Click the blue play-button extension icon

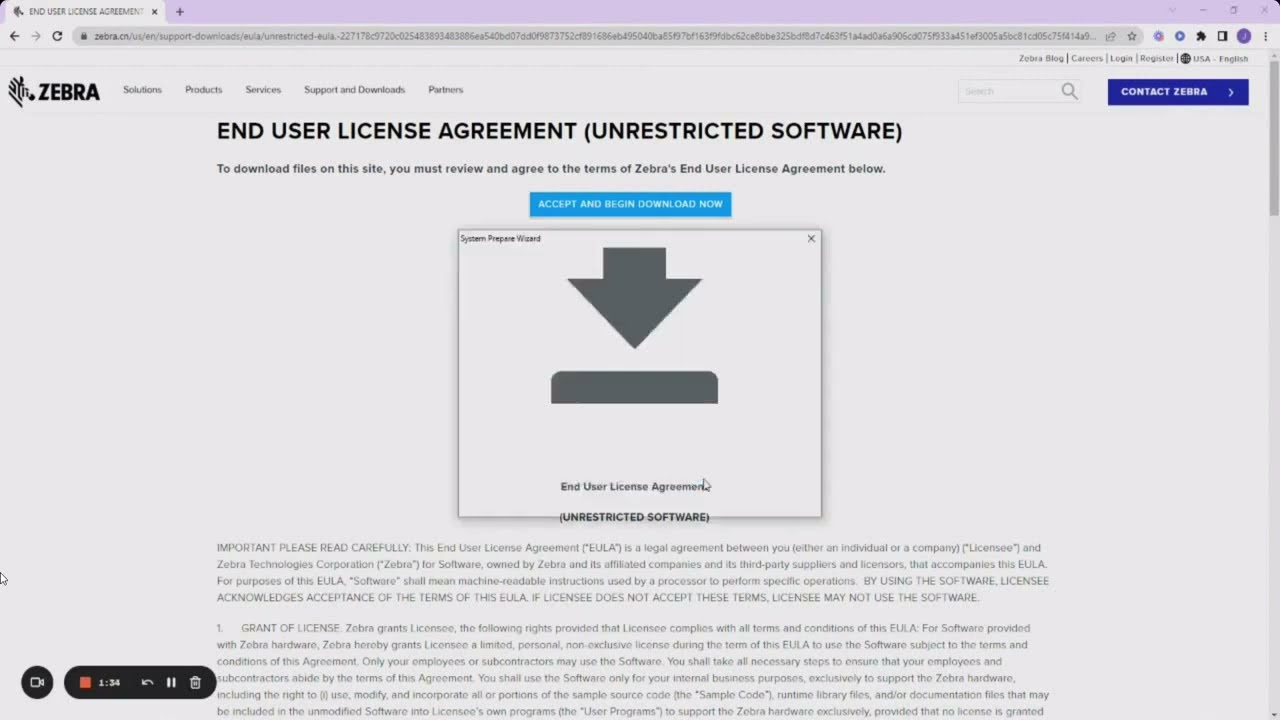tap(1180, 36)
